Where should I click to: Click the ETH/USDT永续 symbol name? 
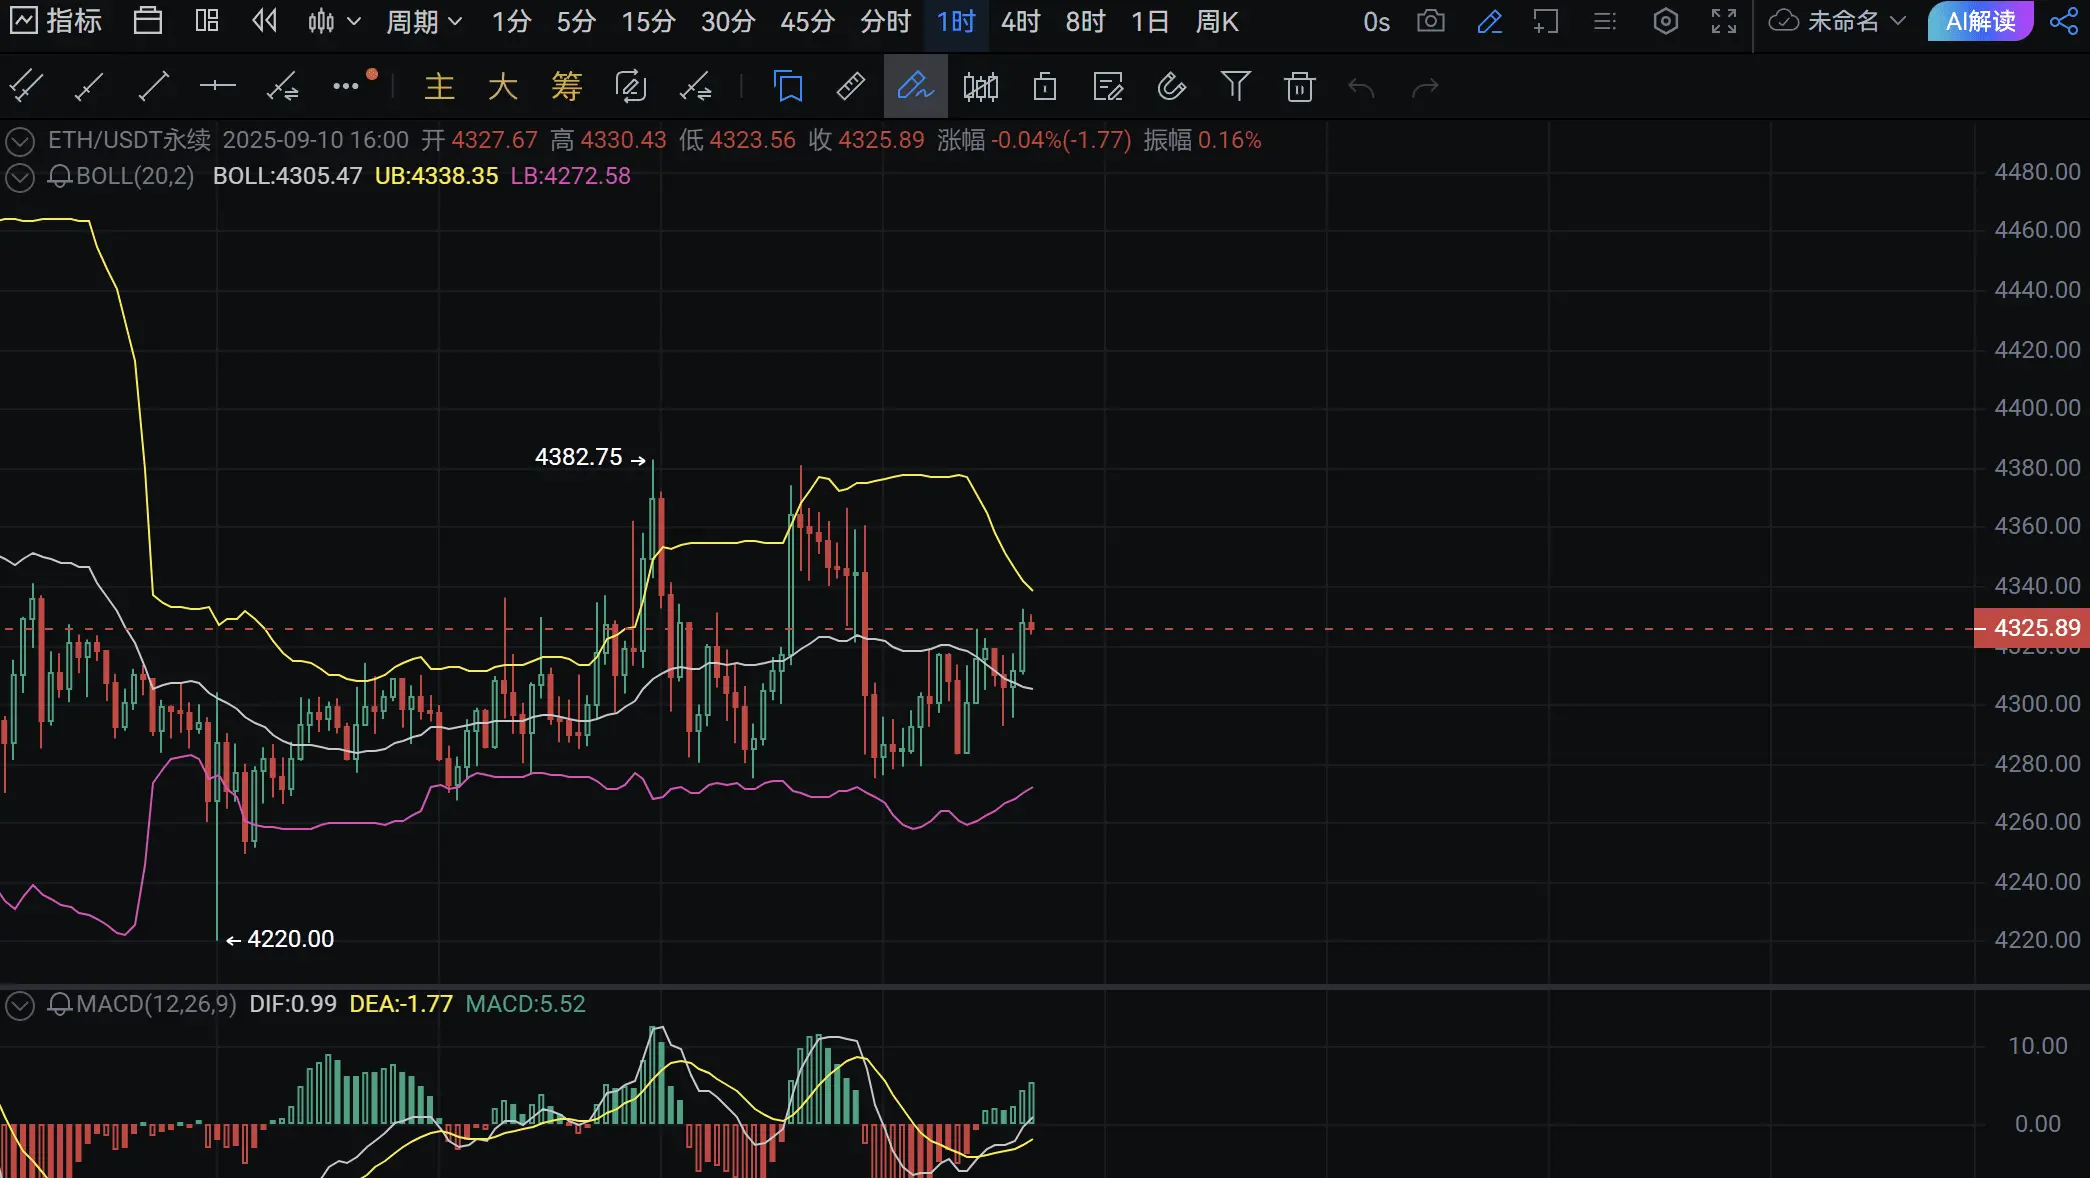tap(130, 140)
